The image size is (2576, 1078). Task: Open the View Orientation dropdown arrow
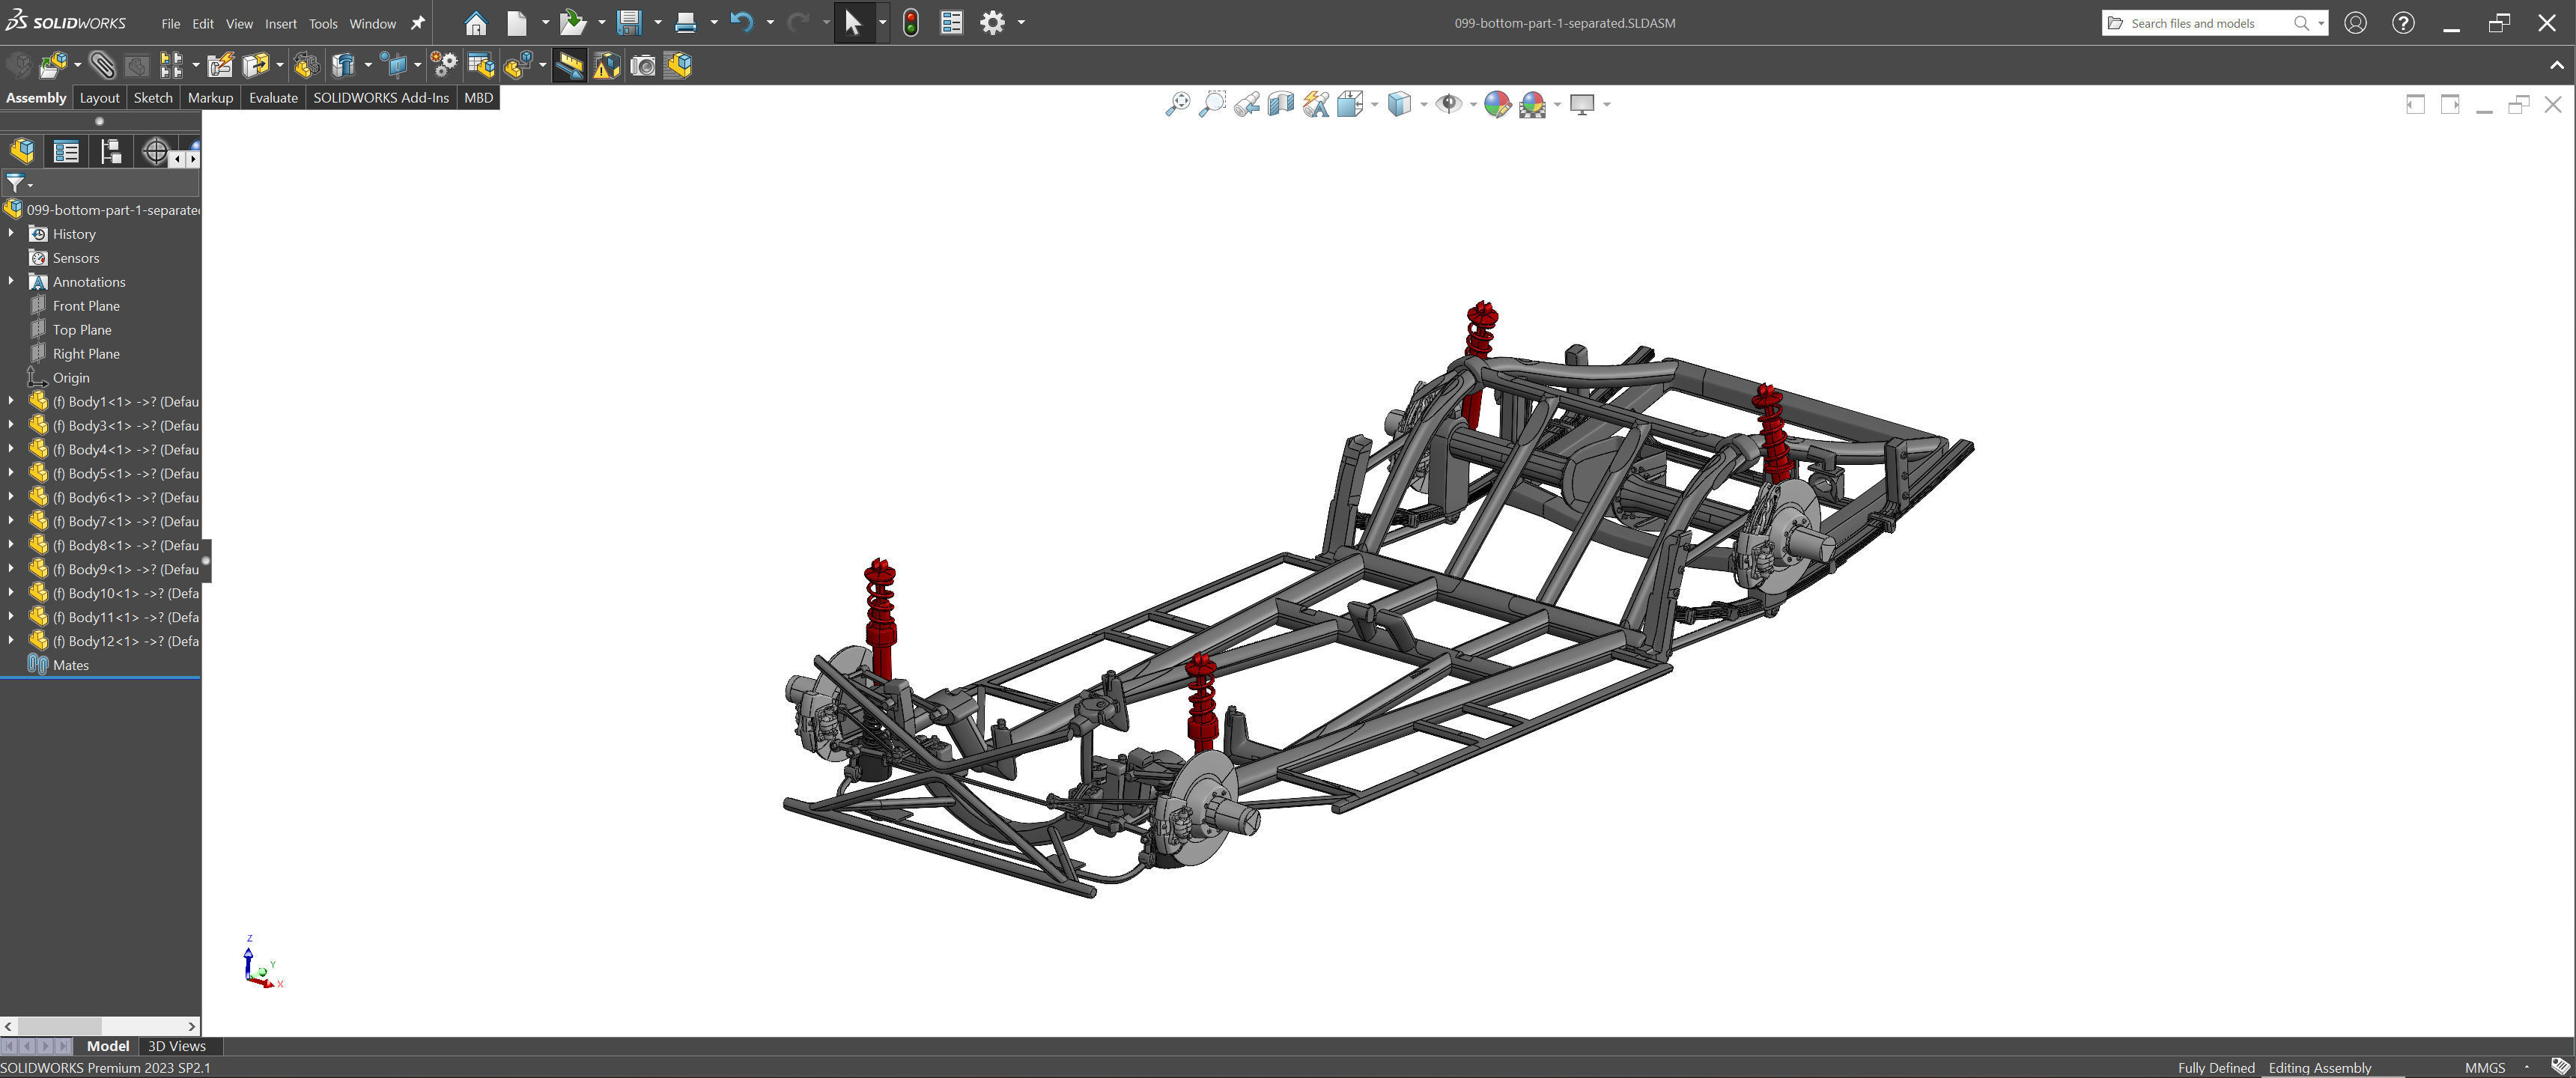pyautogui.click(x=1374, y=104)
